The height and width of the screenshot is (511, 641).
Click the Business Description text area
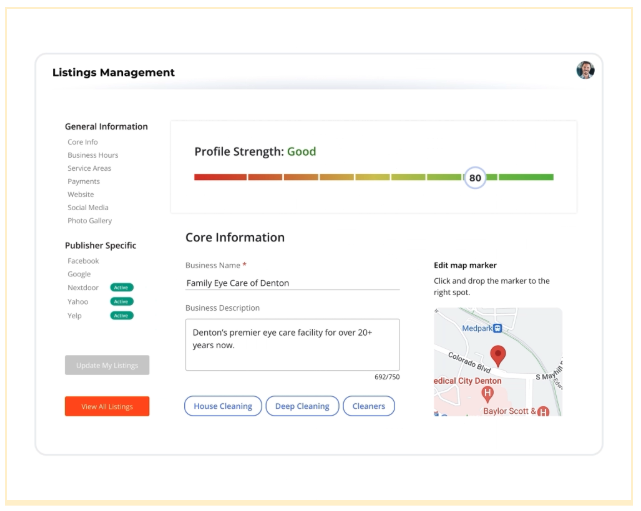click(292, 345)
